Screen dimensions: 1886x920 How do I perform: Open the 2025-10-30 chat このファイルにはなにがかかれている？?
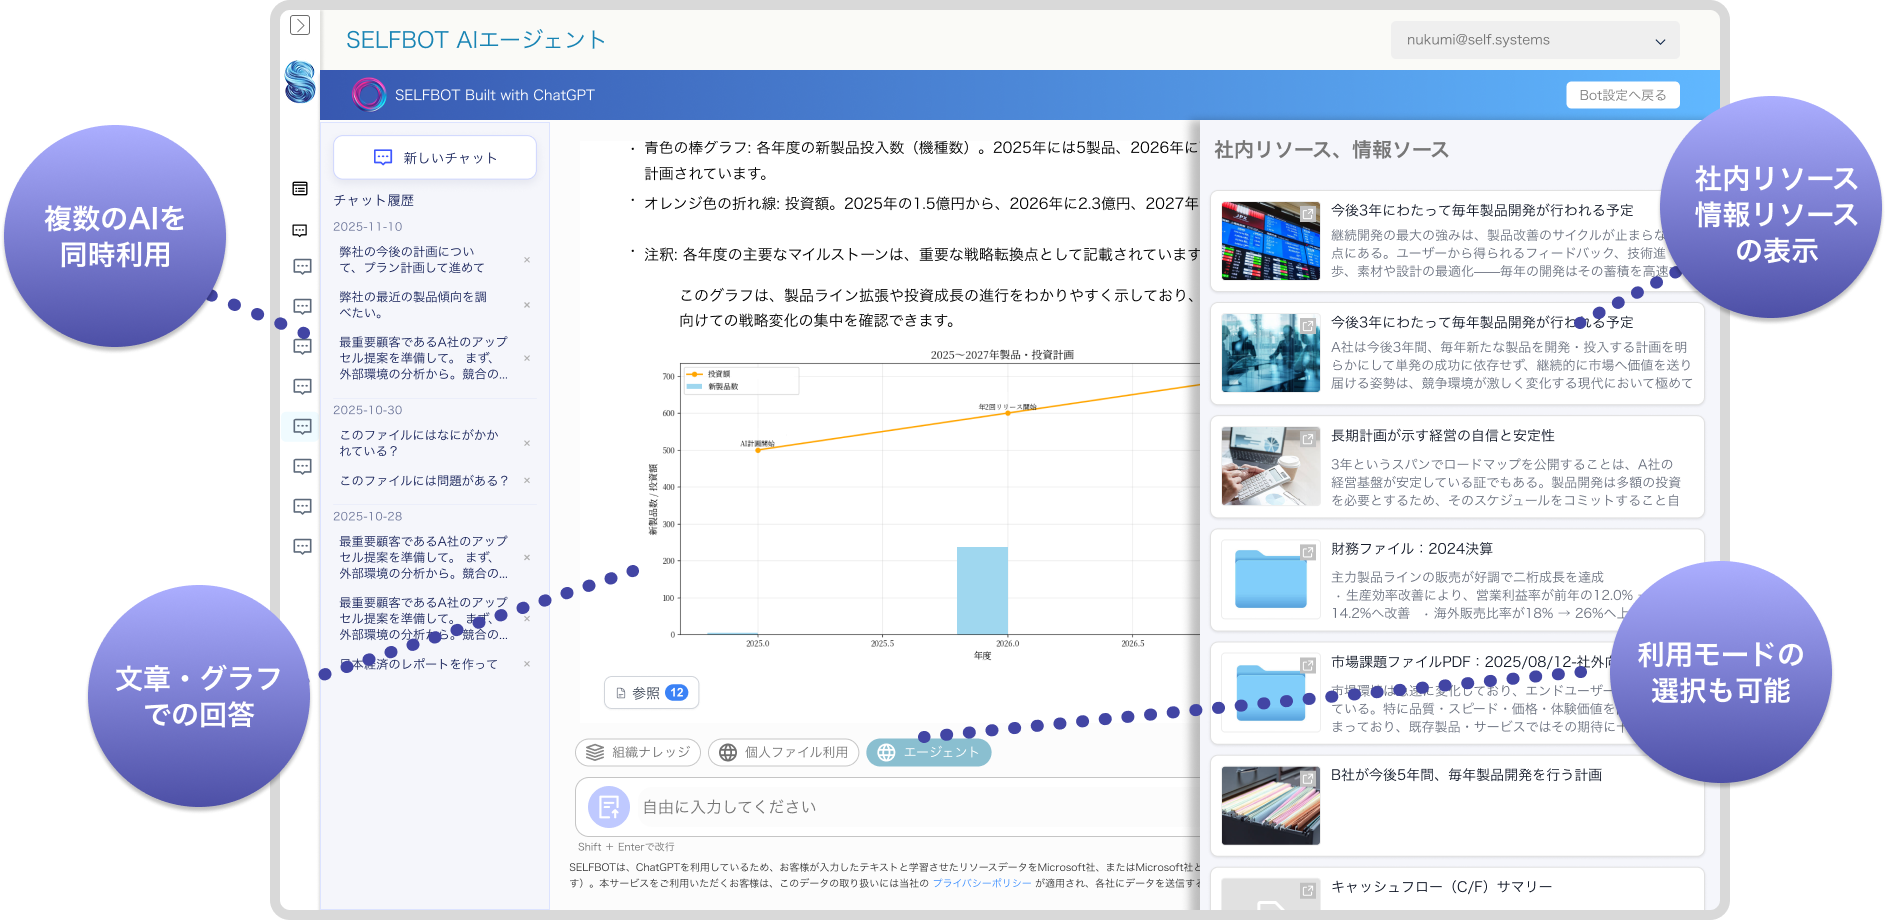coord(419,443)
